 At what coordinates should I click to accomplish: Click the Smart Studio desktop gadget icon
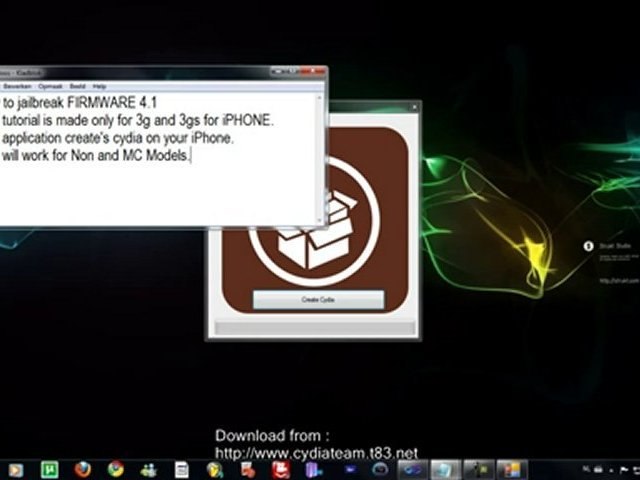[x=588, y=246]
